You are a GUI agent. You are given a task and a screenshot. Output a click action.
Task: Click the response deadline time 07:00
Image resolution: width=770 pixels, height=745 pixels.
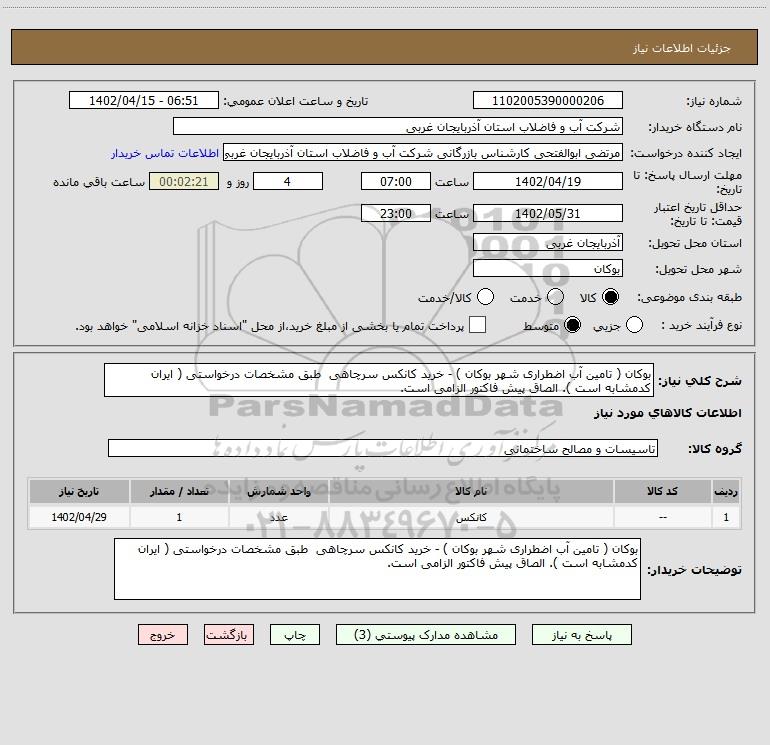[396, 181]
